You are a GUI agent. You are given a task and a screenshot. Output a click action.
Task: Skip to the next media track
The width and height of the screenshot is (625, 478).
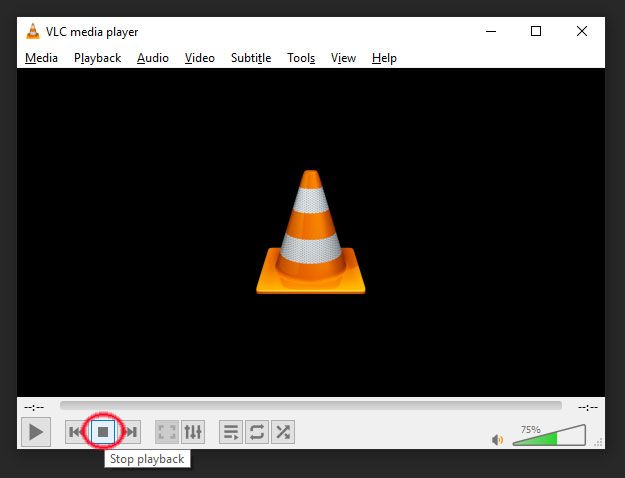tap(131, 432)
